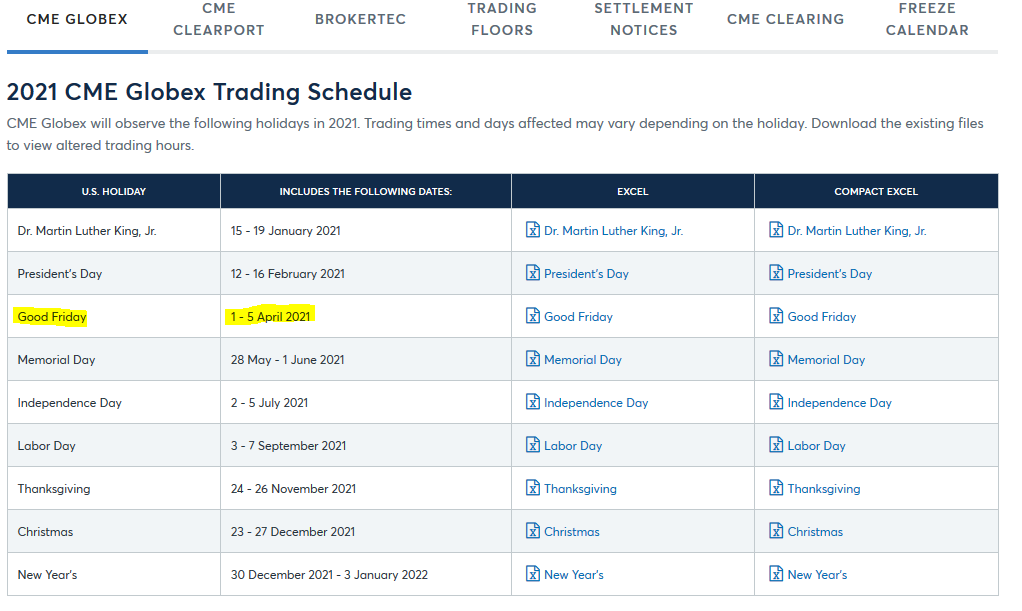The width and height of the screenshot is (1022, 611).
Task: Click Compact Excel icon for Dr. Martin Luther King, Jr.
Action: (x=776, y=230)
